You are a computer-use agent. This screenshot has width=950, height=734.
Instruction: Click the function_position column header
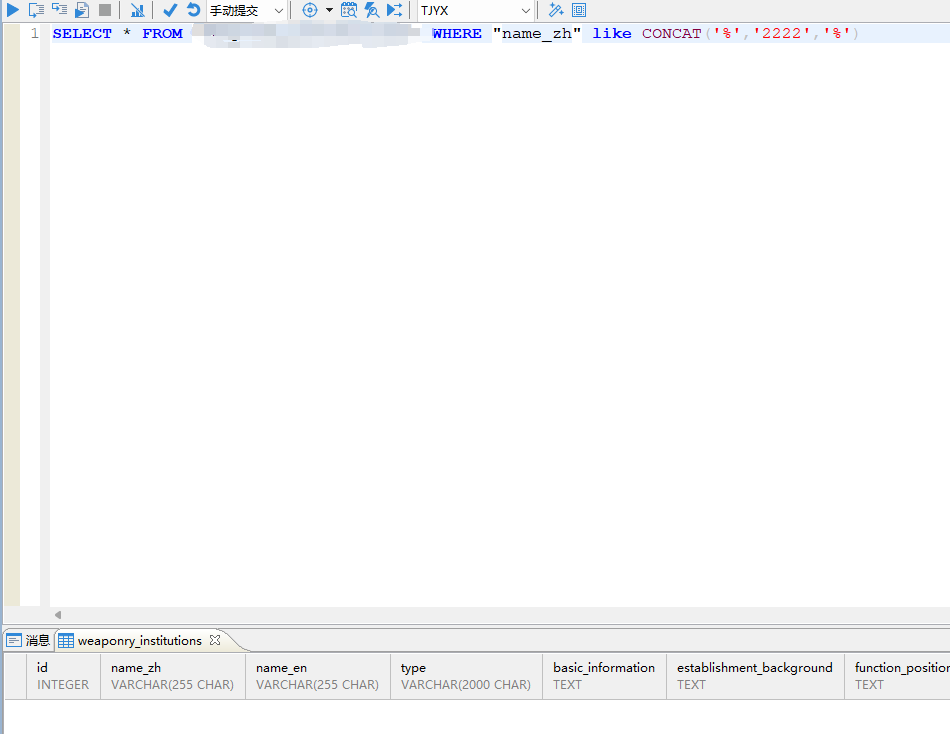[x=897, y=676]
